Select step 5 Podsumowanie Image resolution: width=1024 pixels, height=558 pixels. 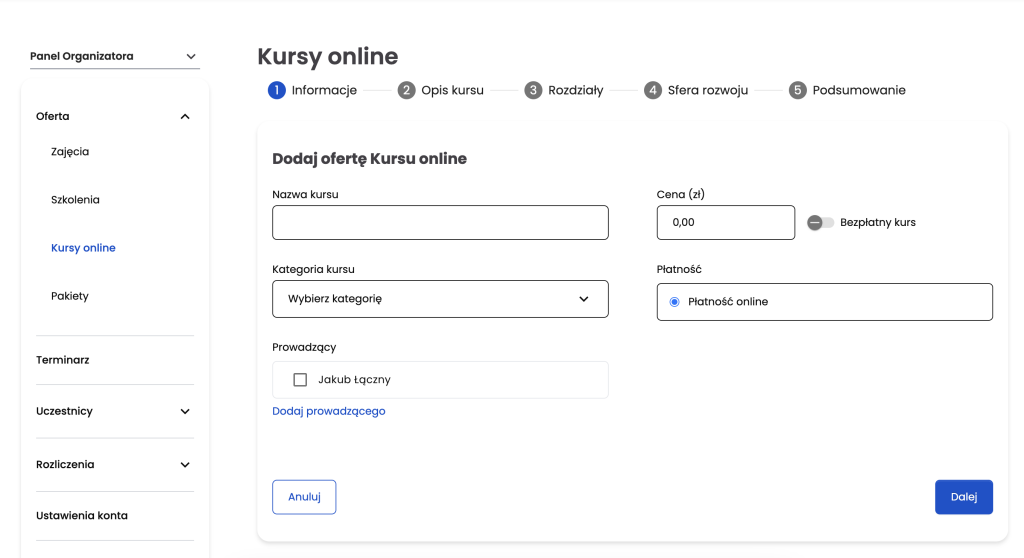click(847, 90)
